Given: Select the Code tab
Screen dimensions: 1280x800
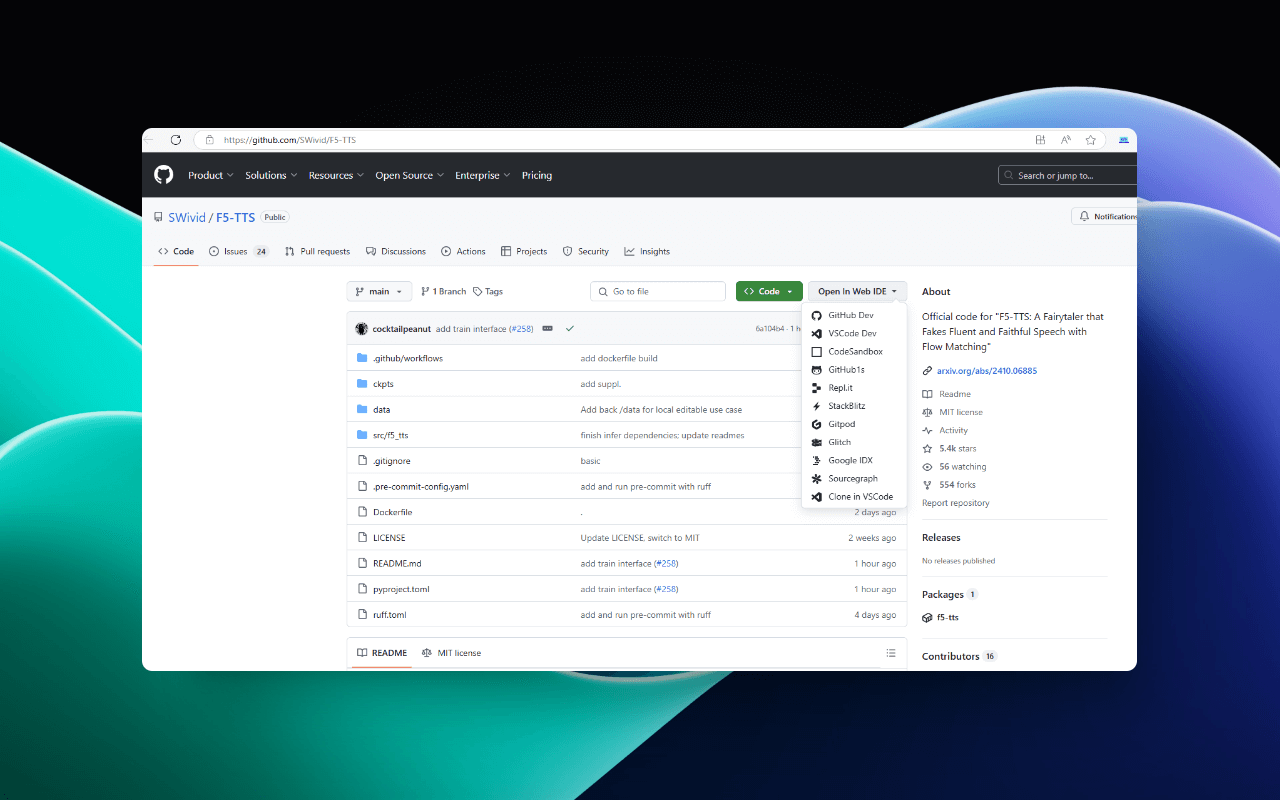Looking at the screenshot, I should [x=176, y=251].
